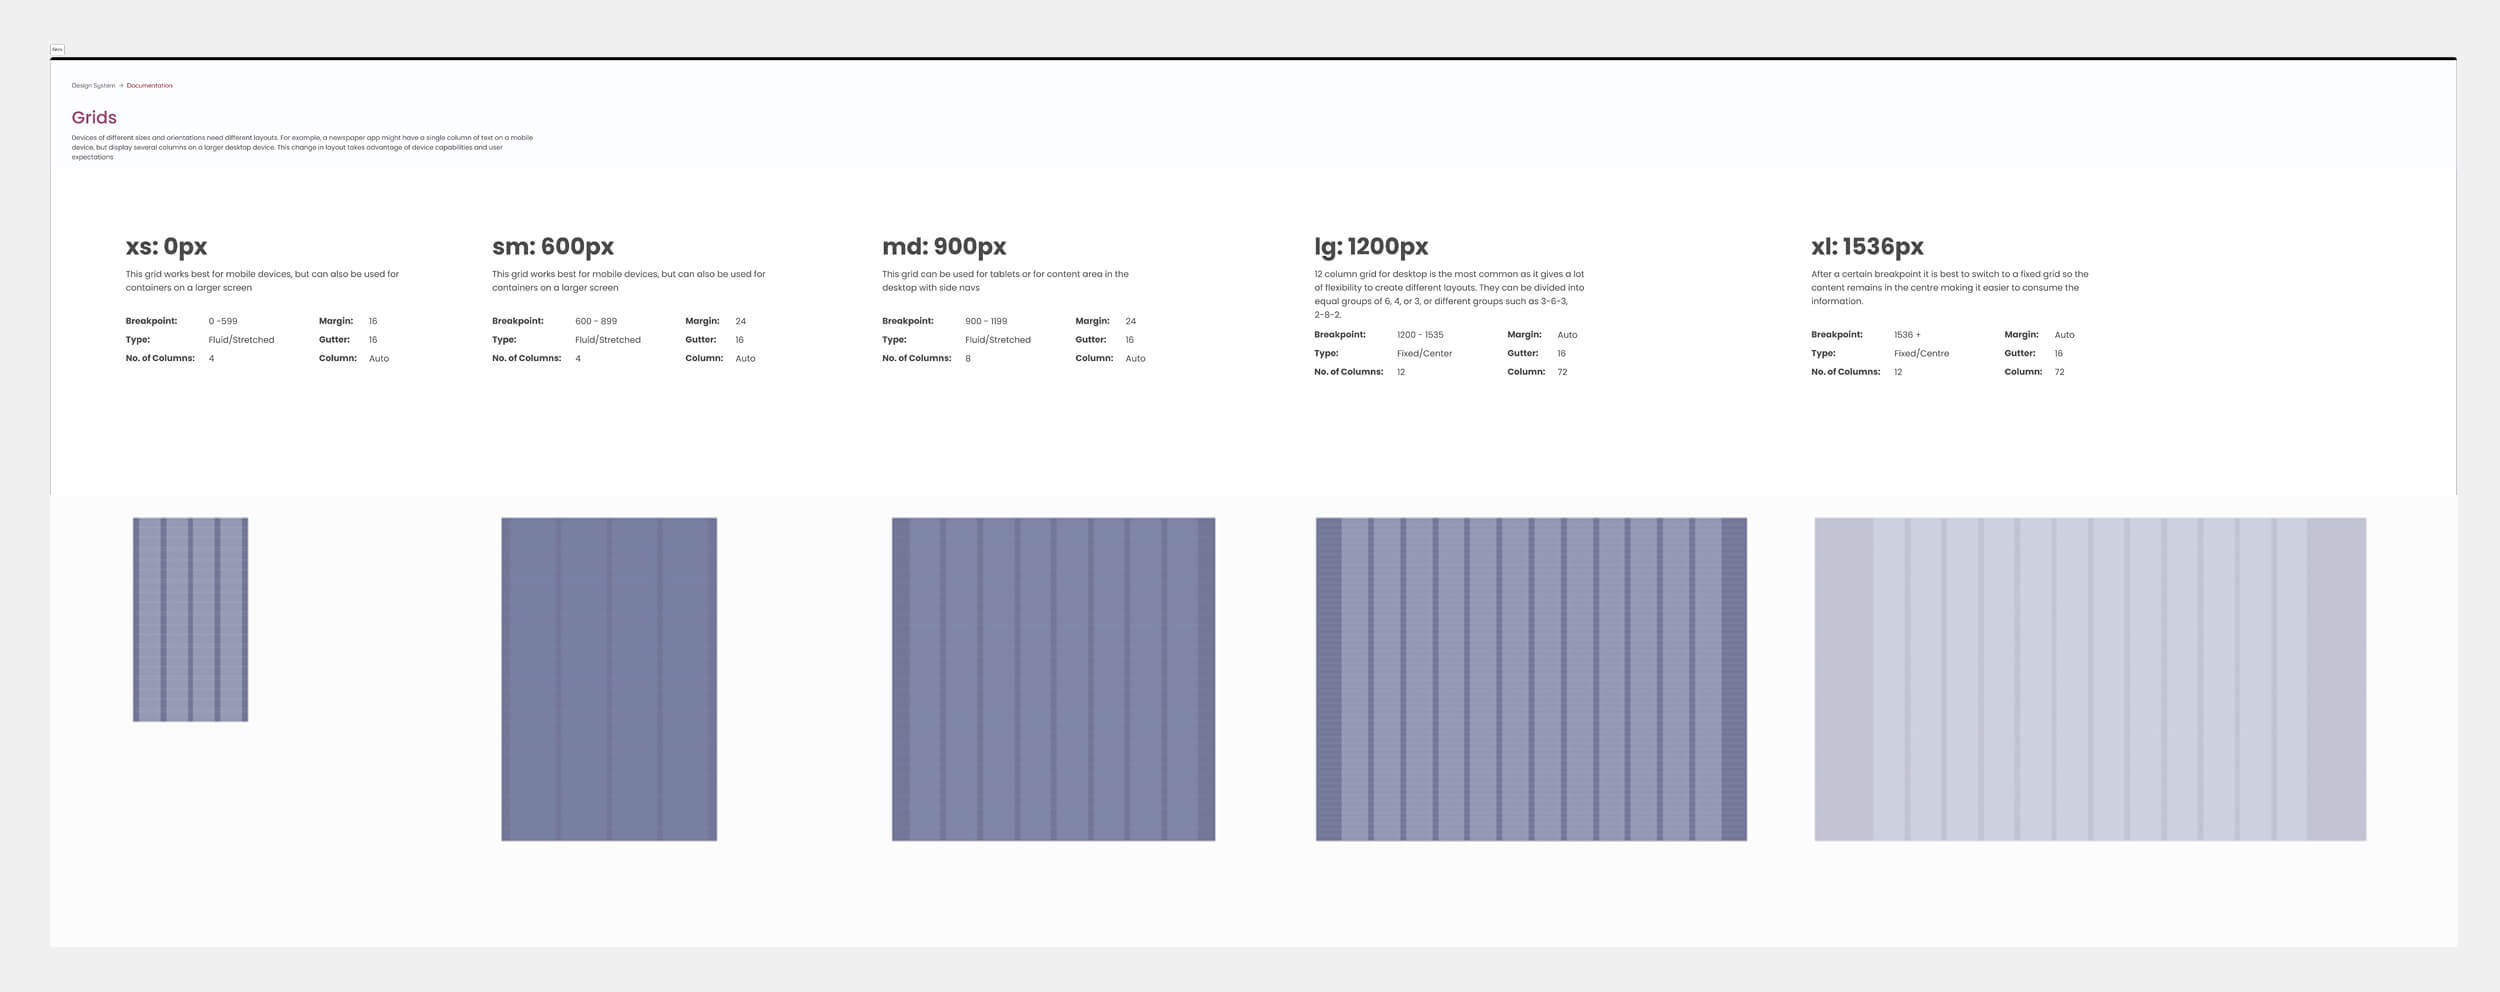Click the 1536 + breakpoint value

pyautogui.click(x=1906, y=335)
